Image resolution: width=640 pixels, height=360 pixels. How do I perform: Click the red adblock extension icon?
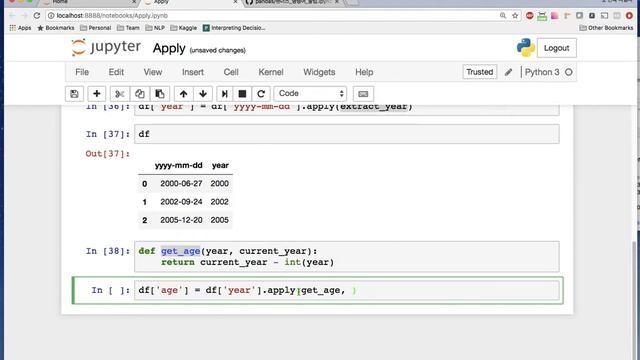click(x=530, y=16)
